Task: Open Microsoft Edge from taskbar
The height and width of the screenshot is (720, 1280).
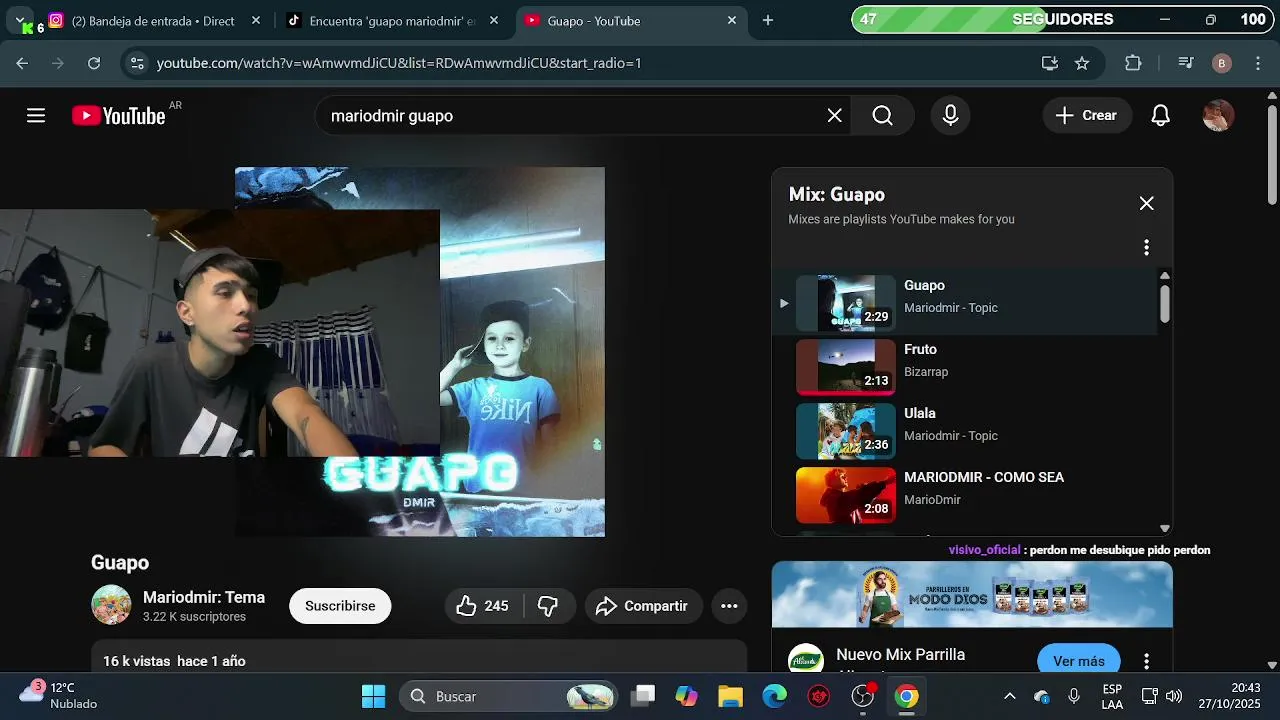Action: pyautogui.click(x=774, y=696)
